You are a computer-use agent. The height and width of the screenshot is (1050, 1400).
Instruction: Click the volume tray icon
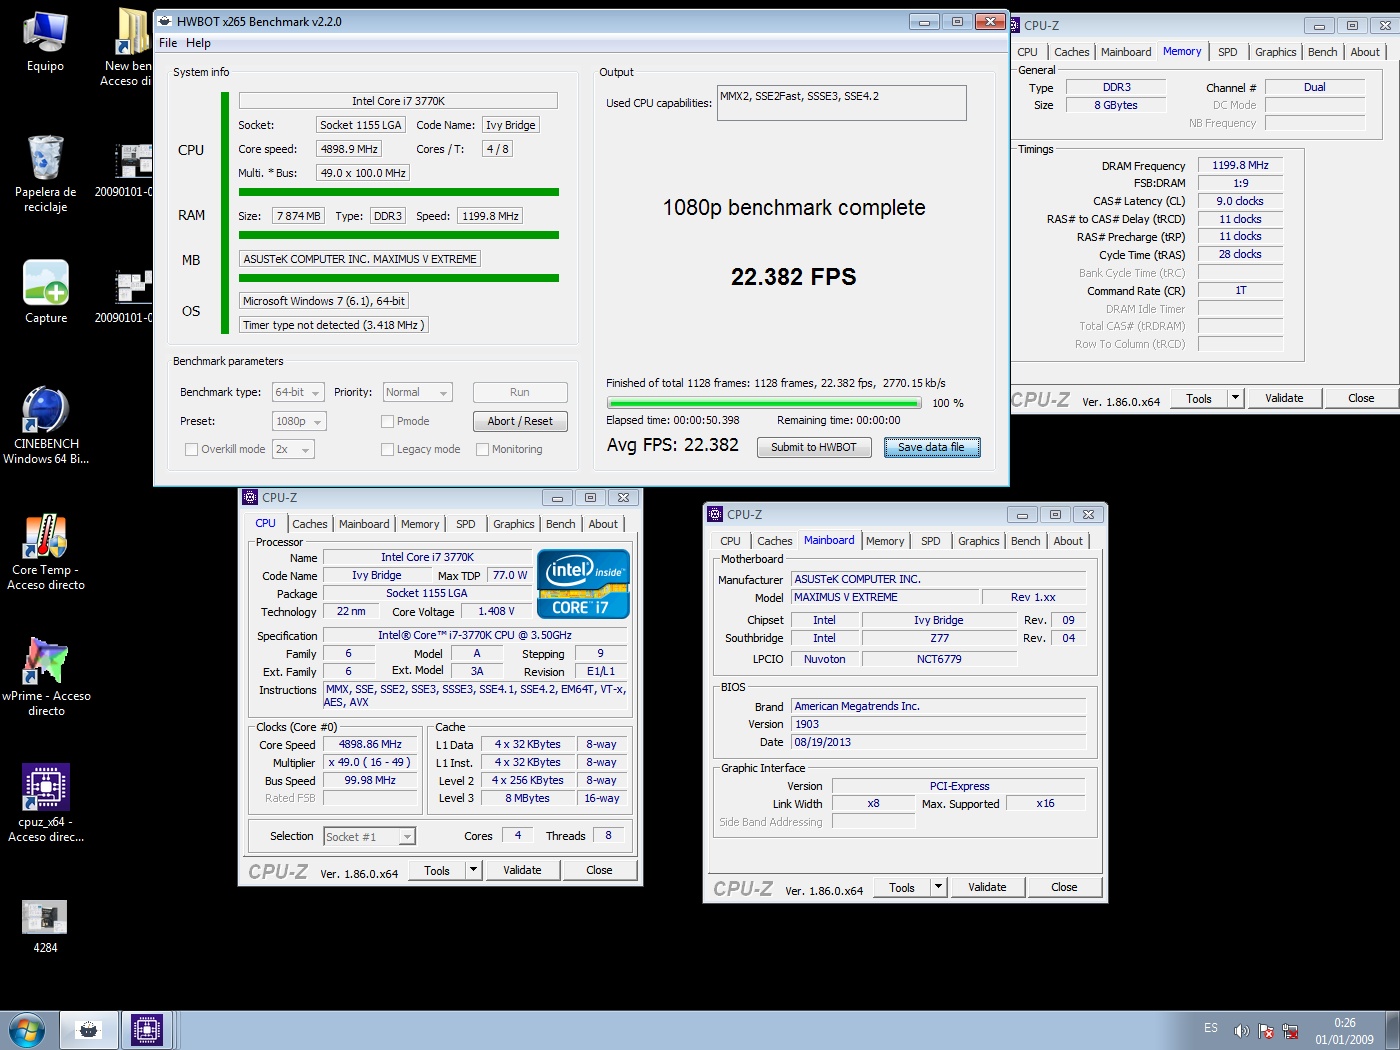point(1241,1031)
